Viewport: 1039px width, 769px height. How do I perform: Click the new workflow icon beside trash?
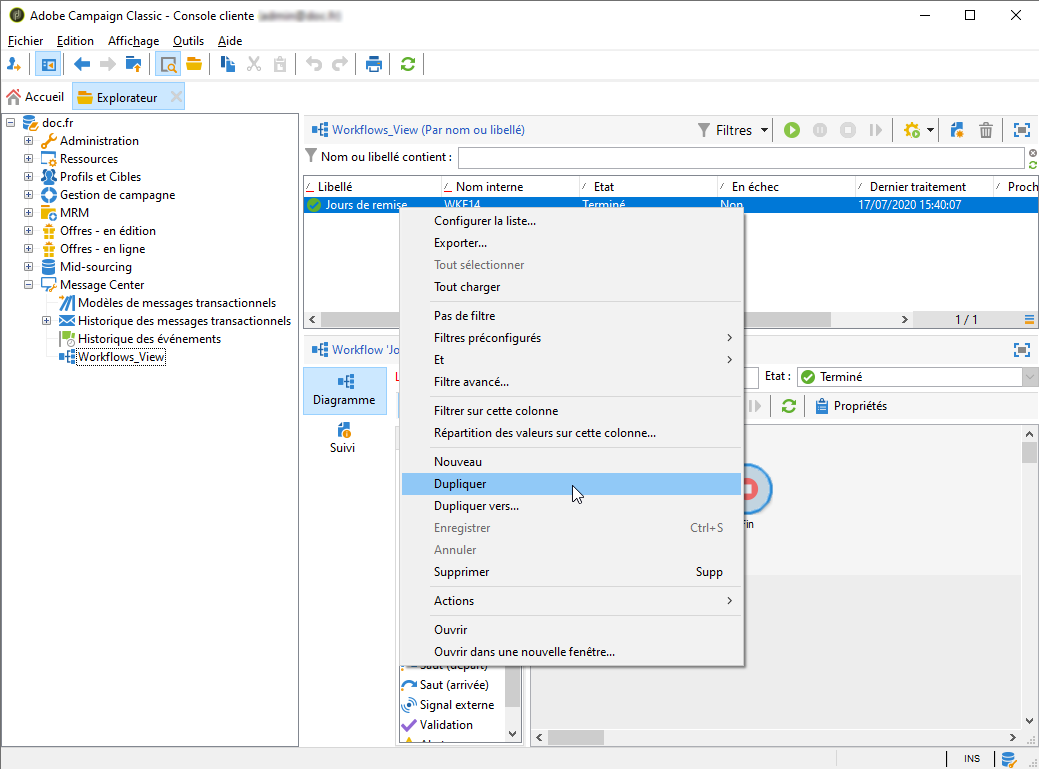coord(957,130)
